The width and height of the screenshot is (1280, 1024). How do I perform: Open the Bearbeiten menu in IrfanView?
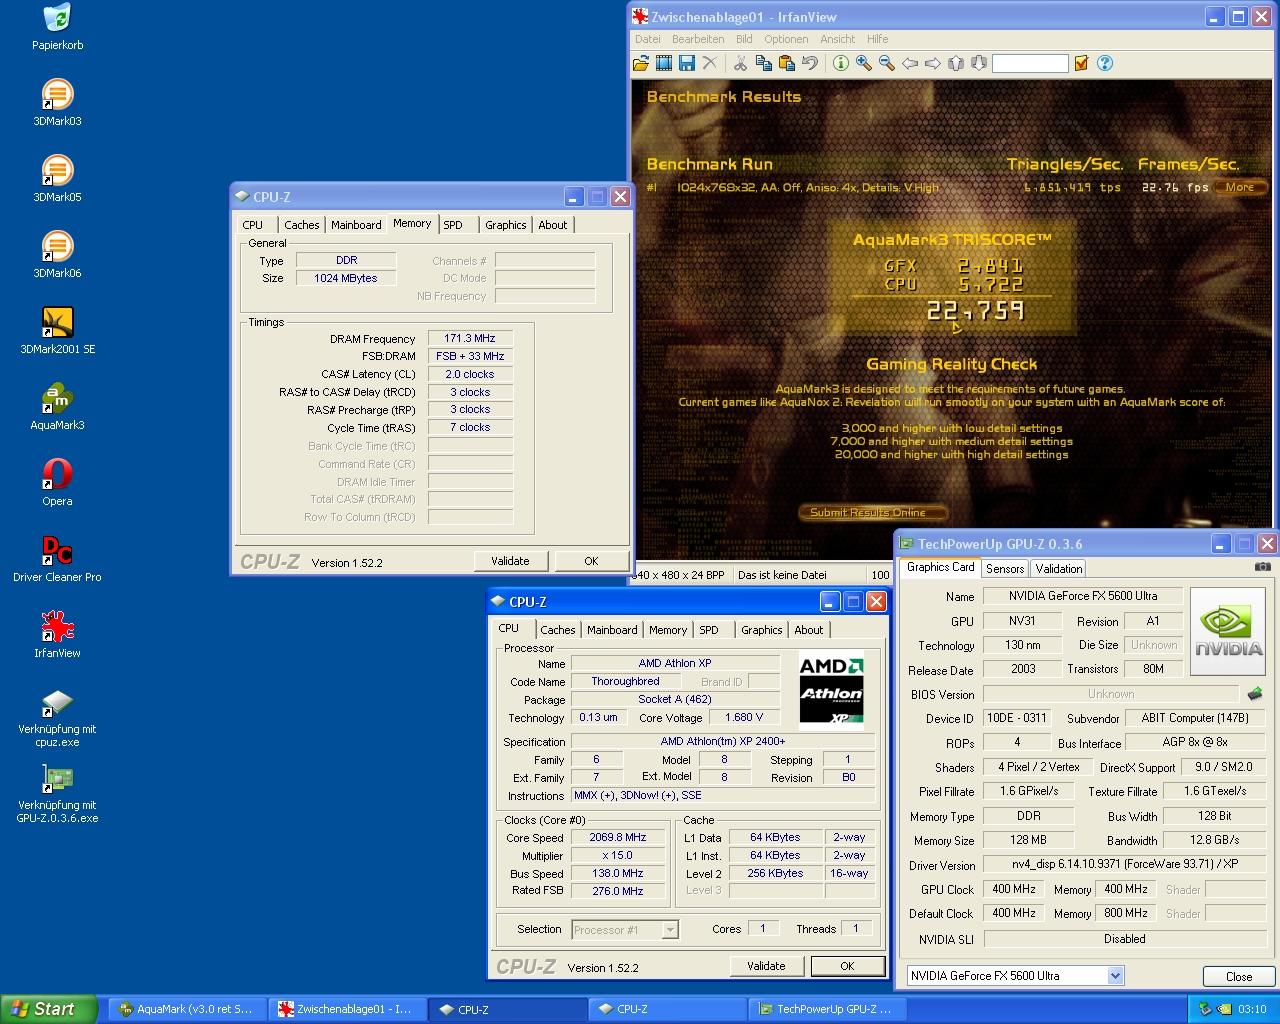(x=698, y=39)
